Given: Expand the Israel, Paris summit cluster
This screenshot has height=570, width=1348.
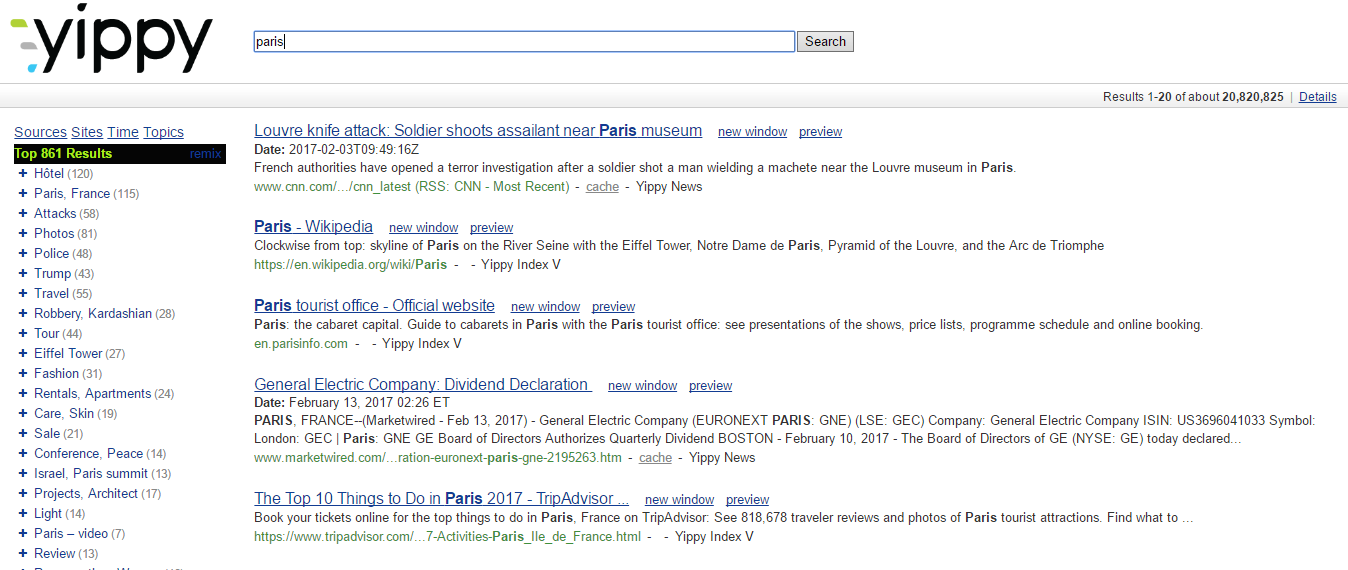Looking at the screenshot, I should coord(23,474).
